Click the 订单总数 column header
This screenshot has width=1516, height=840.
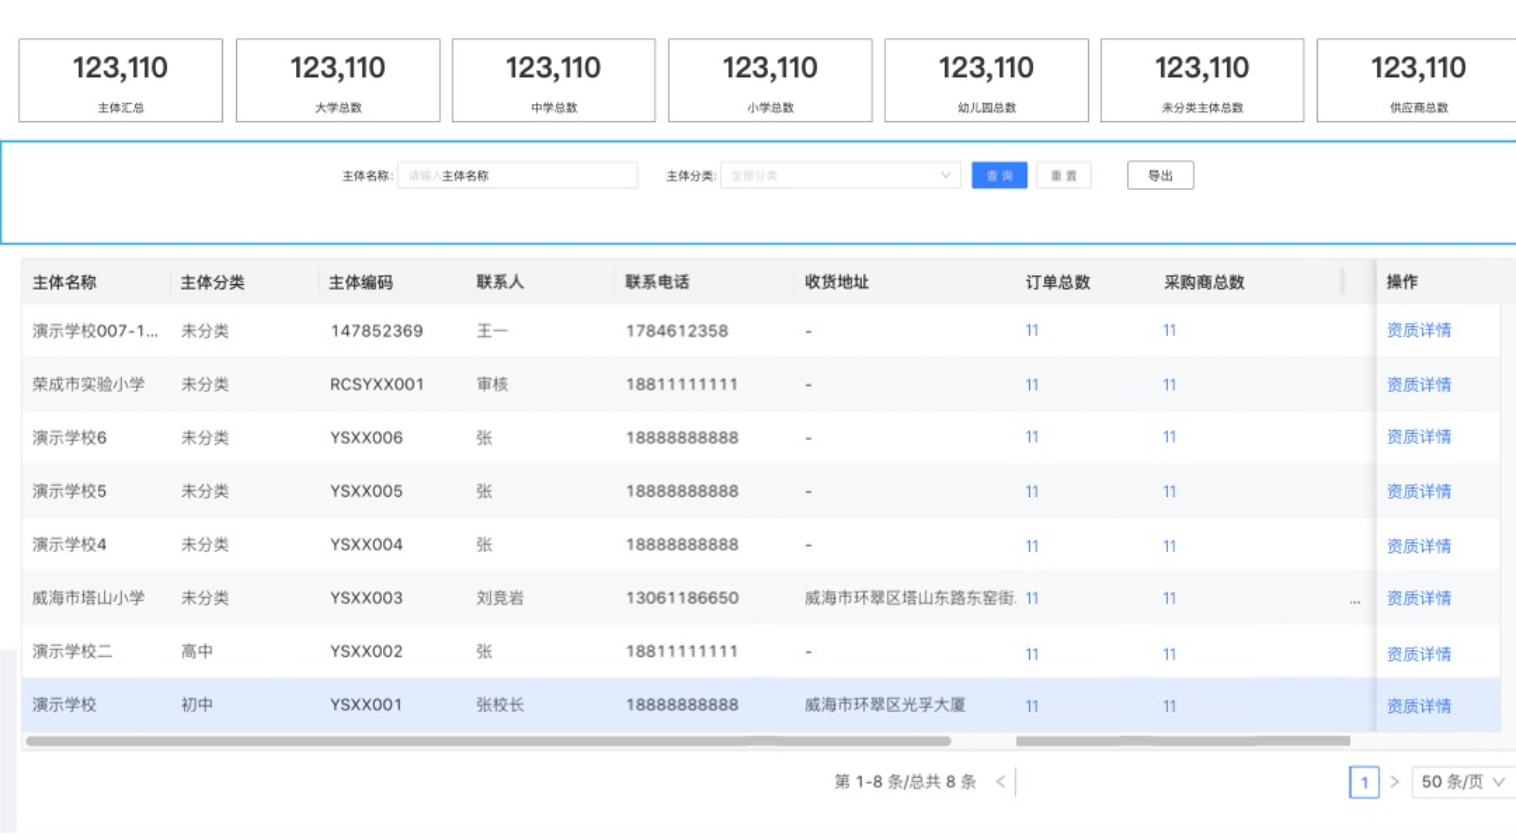(x=1058, y=282)
